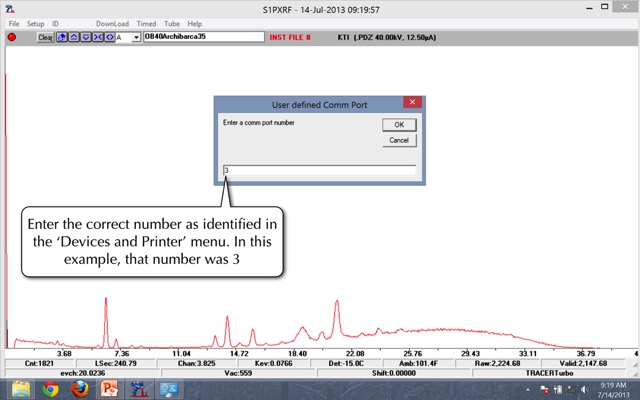This screenshot has height=400, width=640.
Task: Switch to the S1PXRF taskbar app icon
Action: coord(138,388)
